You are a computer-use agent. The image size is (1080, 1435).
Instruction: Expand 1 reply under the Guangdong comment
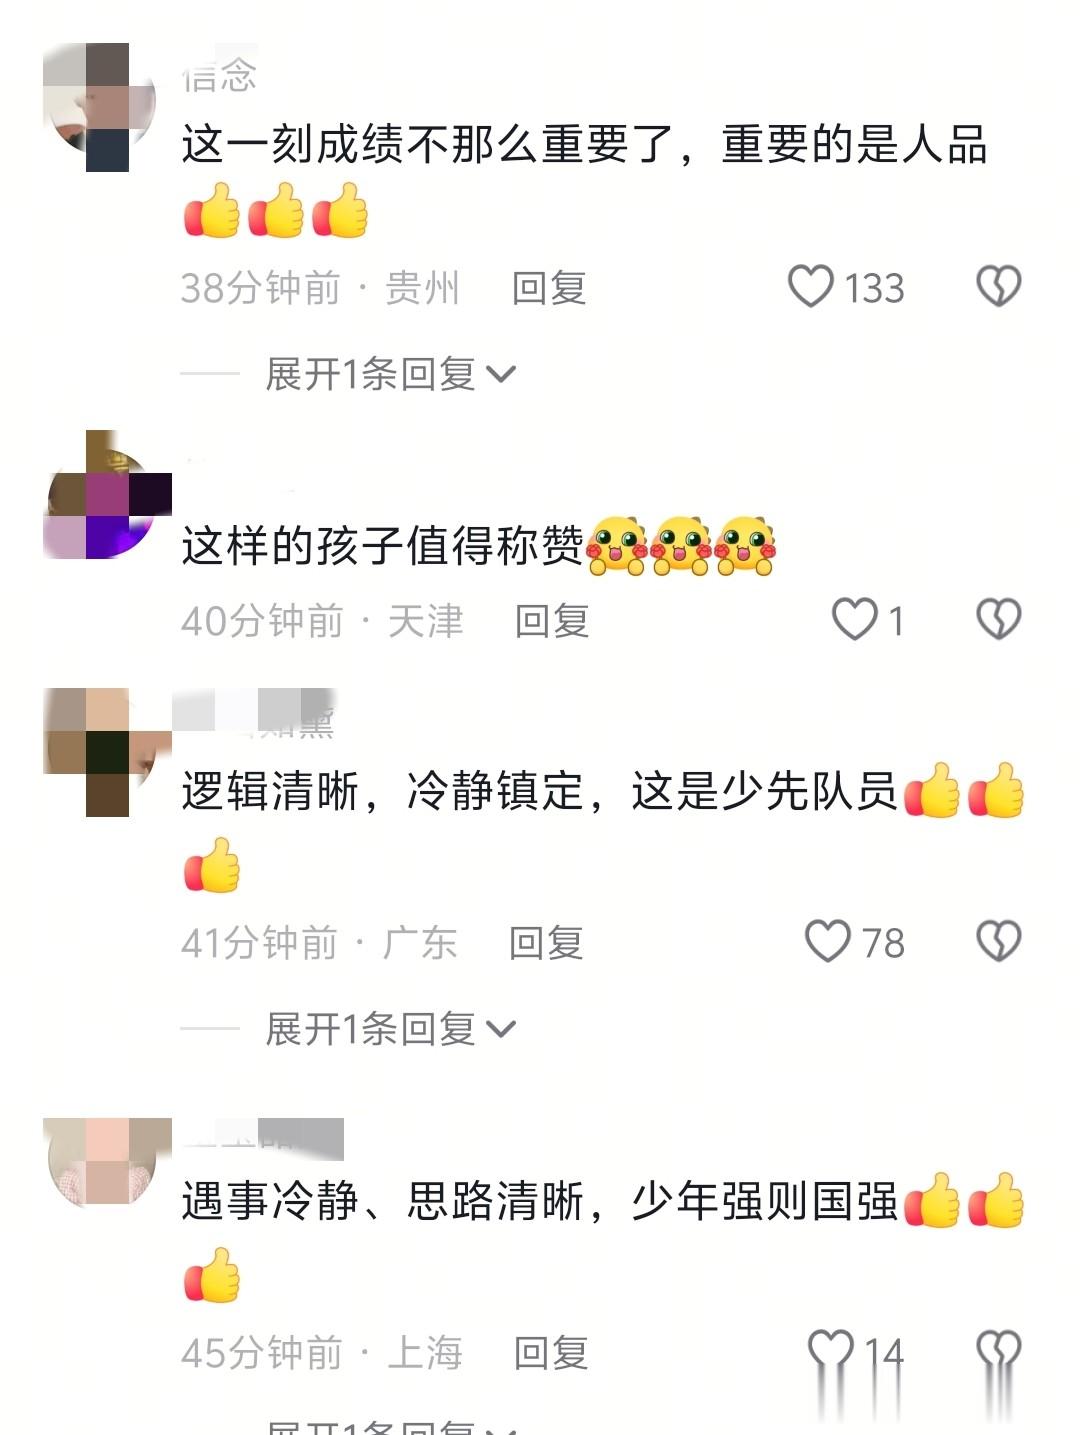point(390,1029)
